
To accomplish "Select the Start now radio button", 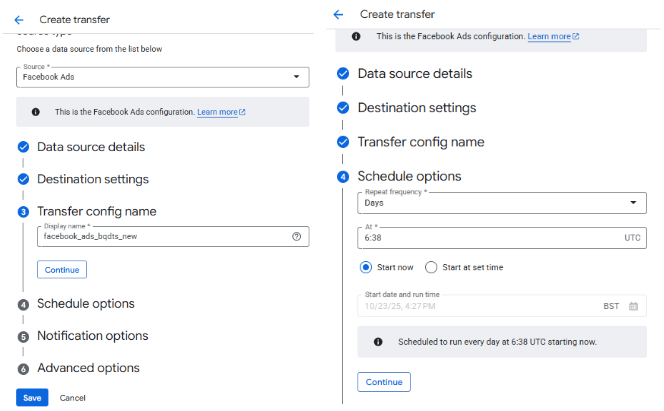I will point(367,267).
